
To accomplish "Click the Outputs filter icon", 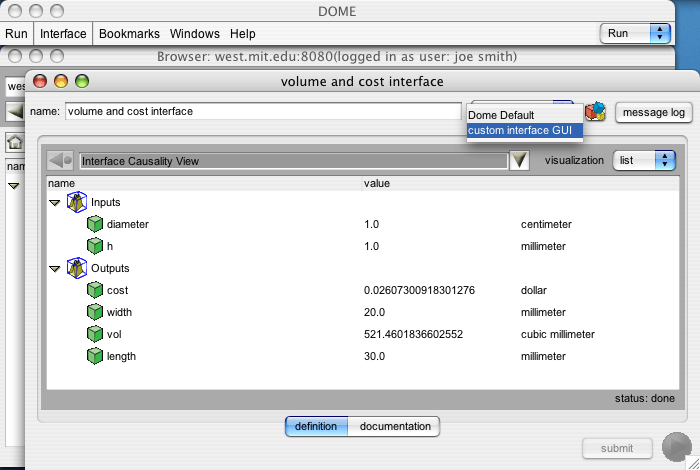I will tap(77, 268).
